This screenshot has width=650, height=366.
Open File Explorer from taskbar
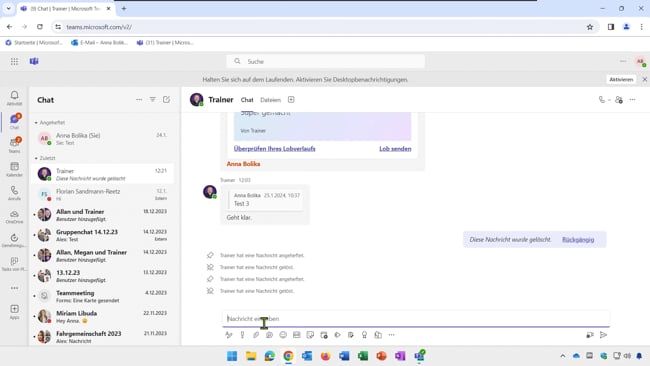pyautogui.click(x=251, y=356)
